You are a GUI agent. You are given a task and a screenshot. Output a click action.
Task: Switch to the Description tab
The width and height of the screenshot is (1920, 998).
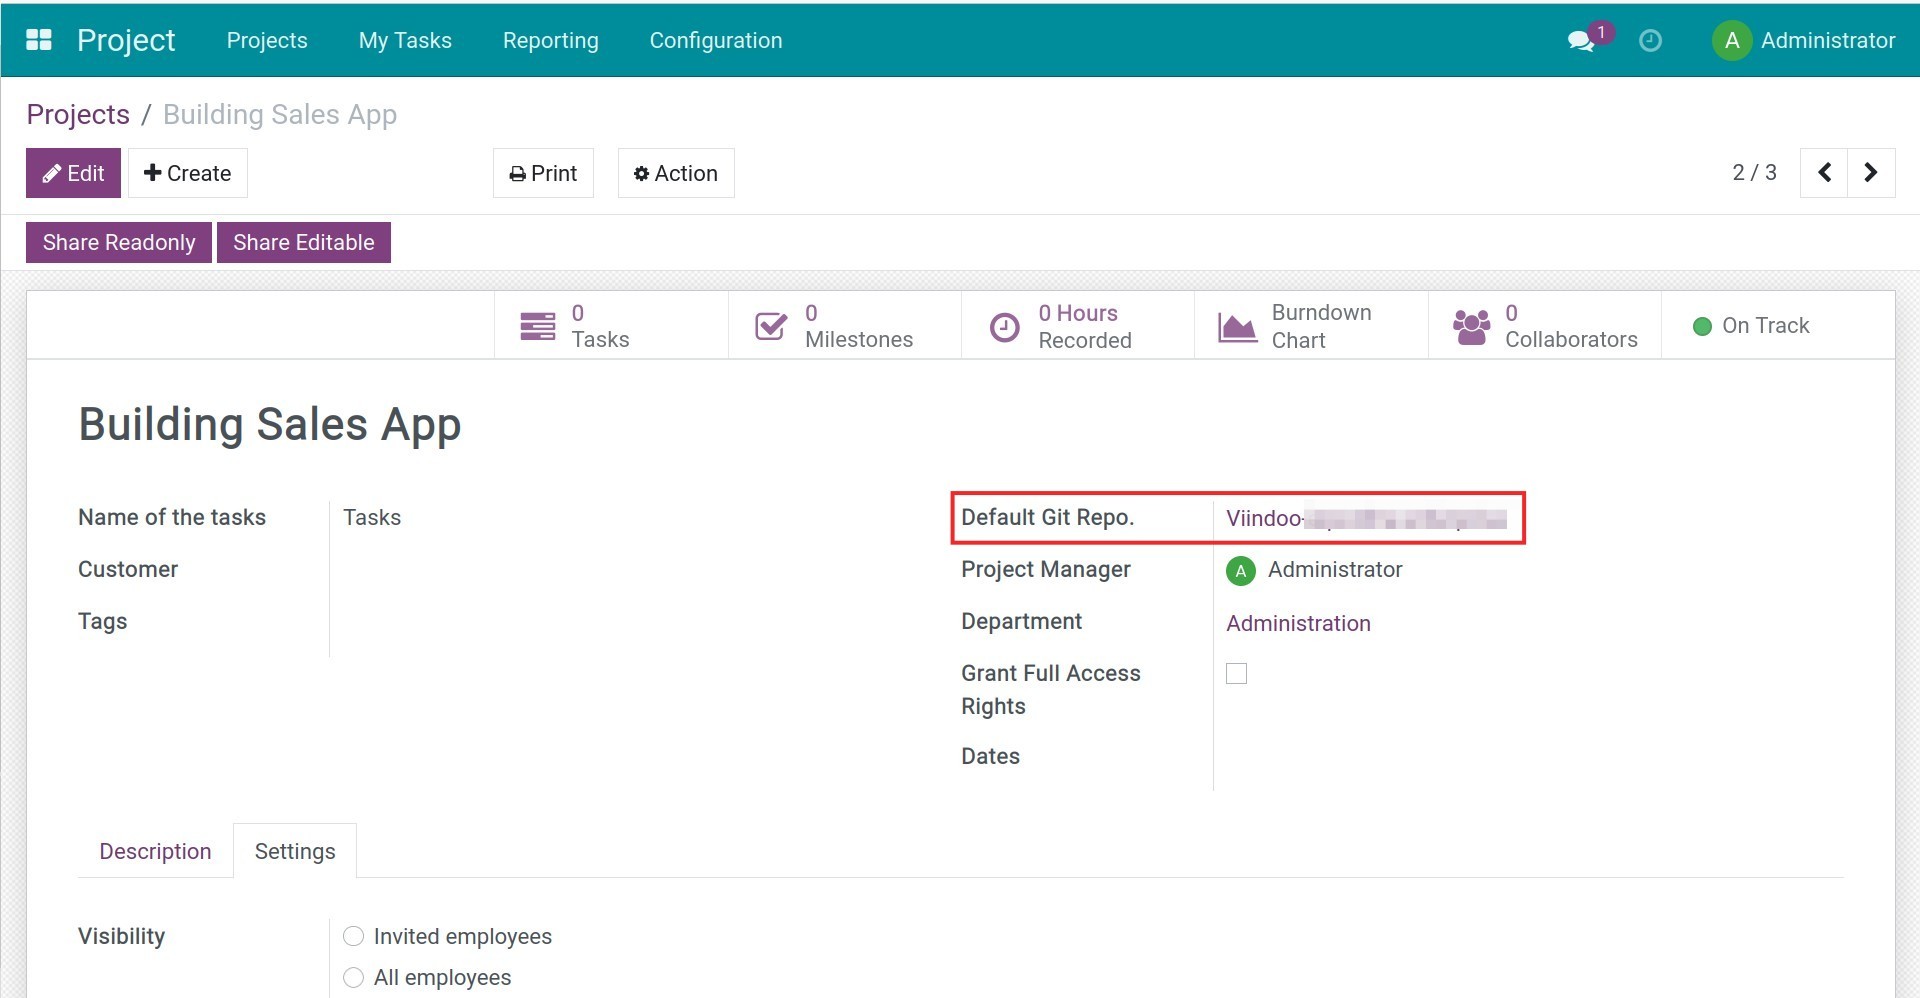click(x=155, y=851)
